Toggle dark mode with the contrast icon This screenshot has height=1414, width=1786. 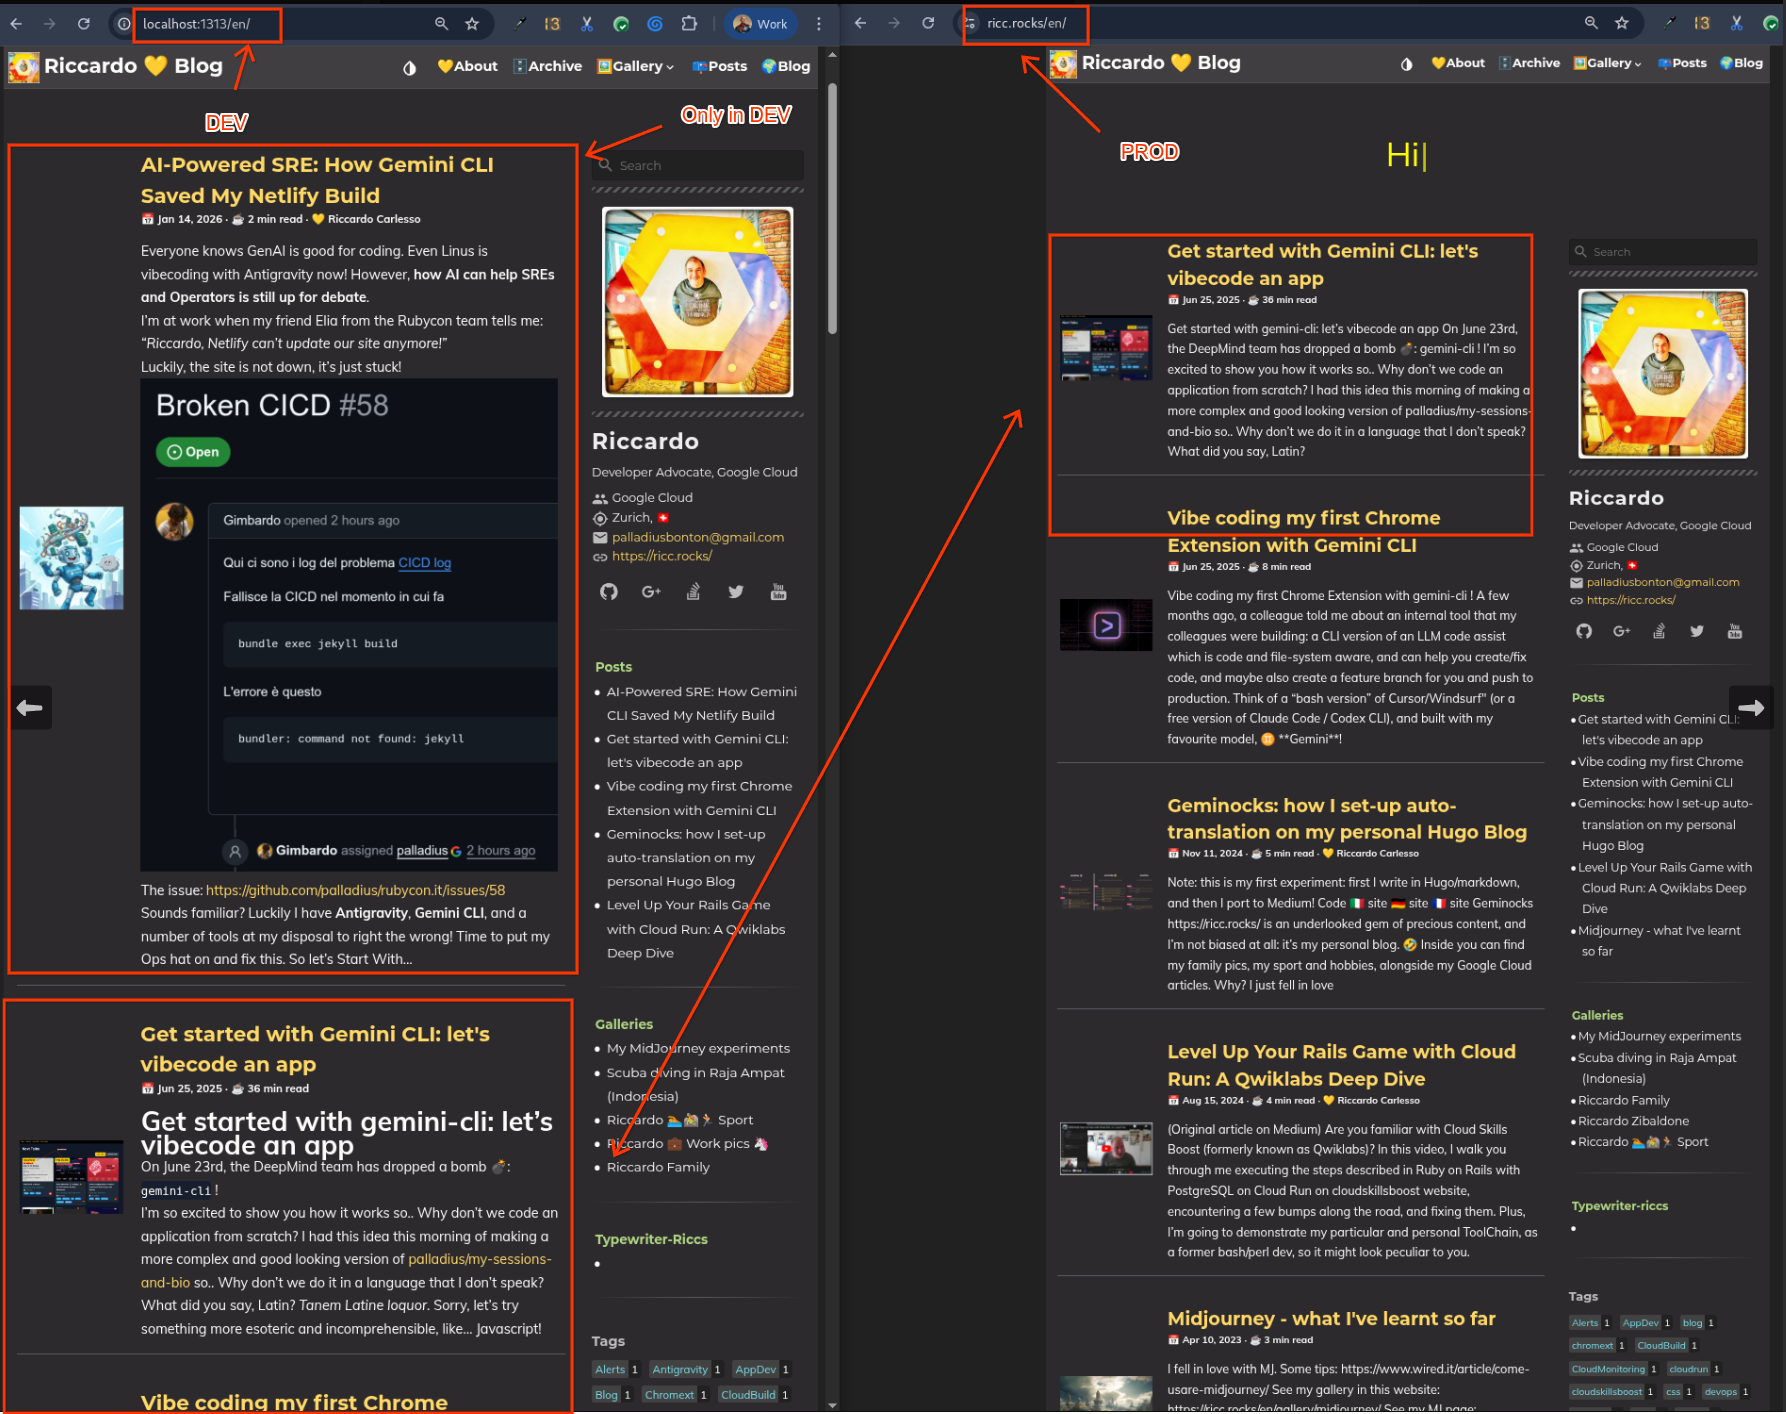(x=409, y=67)
